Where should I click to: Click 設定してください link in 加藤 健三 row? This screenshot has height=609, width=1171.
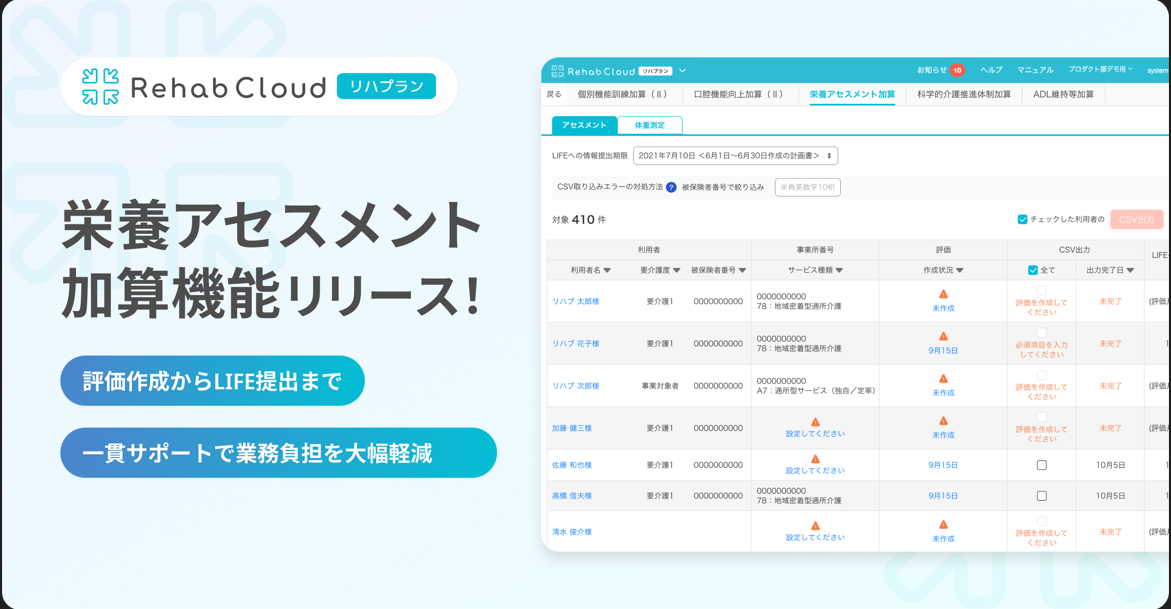pyautogui.click(x=815, y=434)
